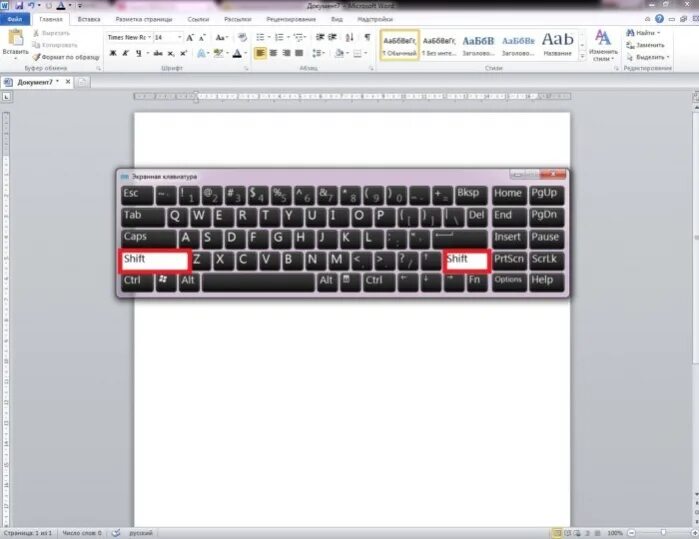Screen dimensions: 699x539
Task: Toggle strikethrough formatting
Action: click(158, 53)
